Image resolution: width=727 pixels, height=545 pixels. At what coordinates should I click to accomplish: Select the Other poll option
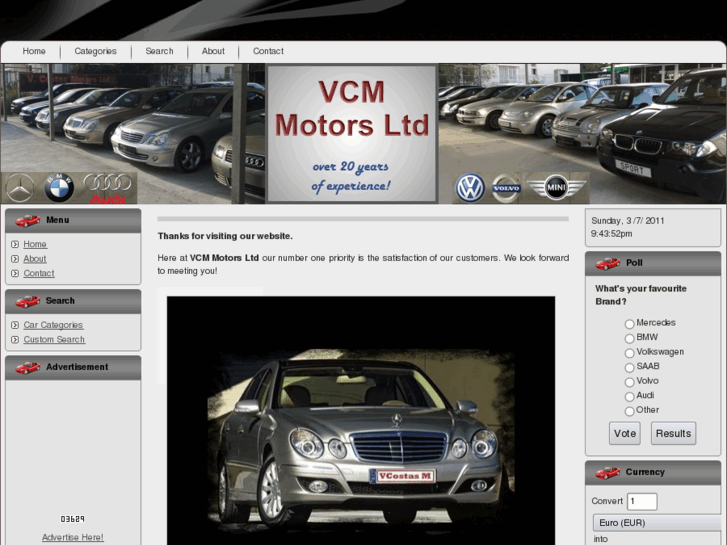tap(629, 411)
